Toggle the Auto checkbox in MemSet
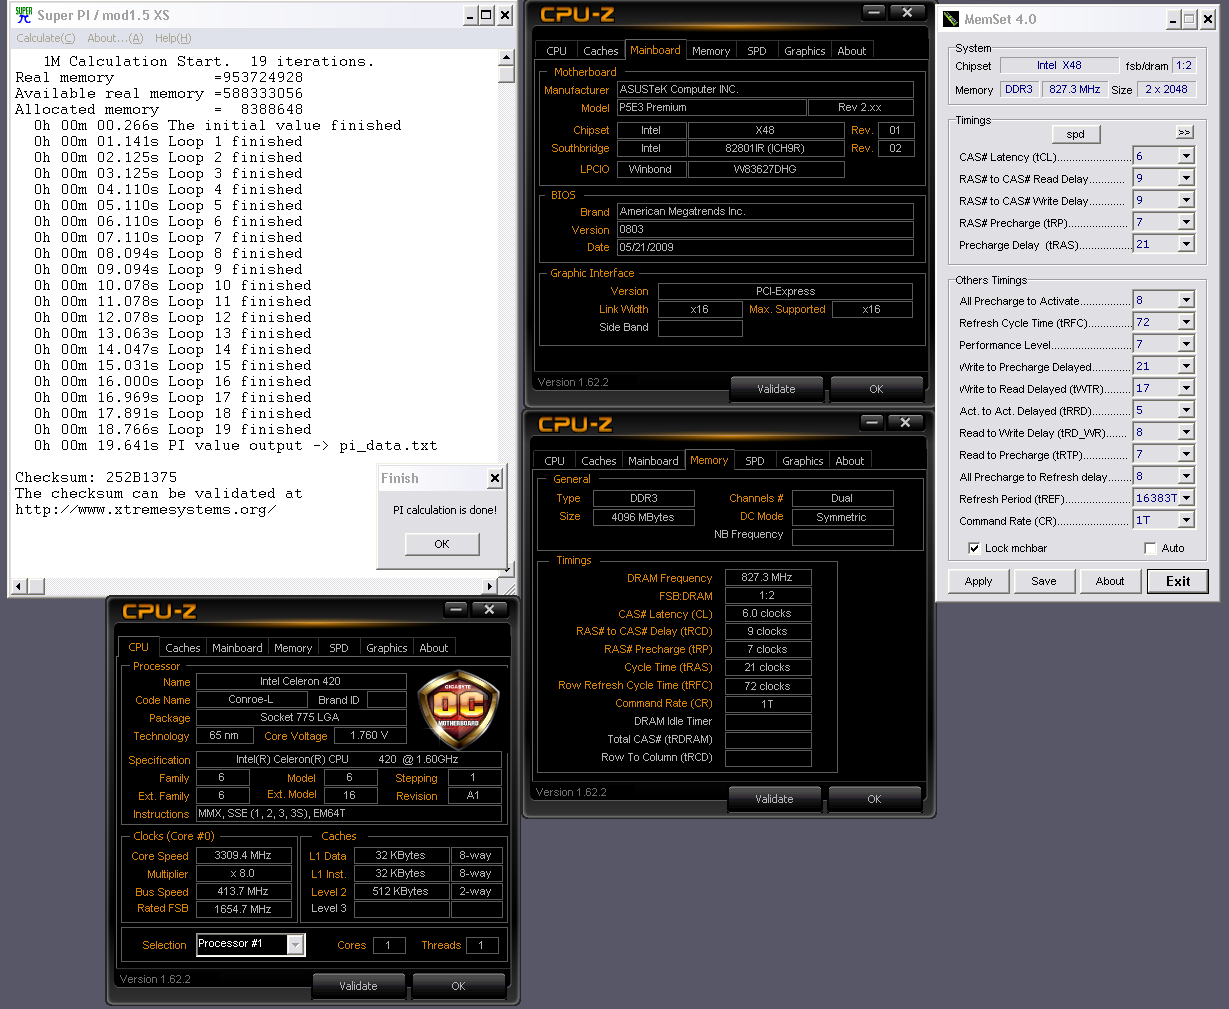This screenshot has height=1009, width=1229. pos(1150,548)
